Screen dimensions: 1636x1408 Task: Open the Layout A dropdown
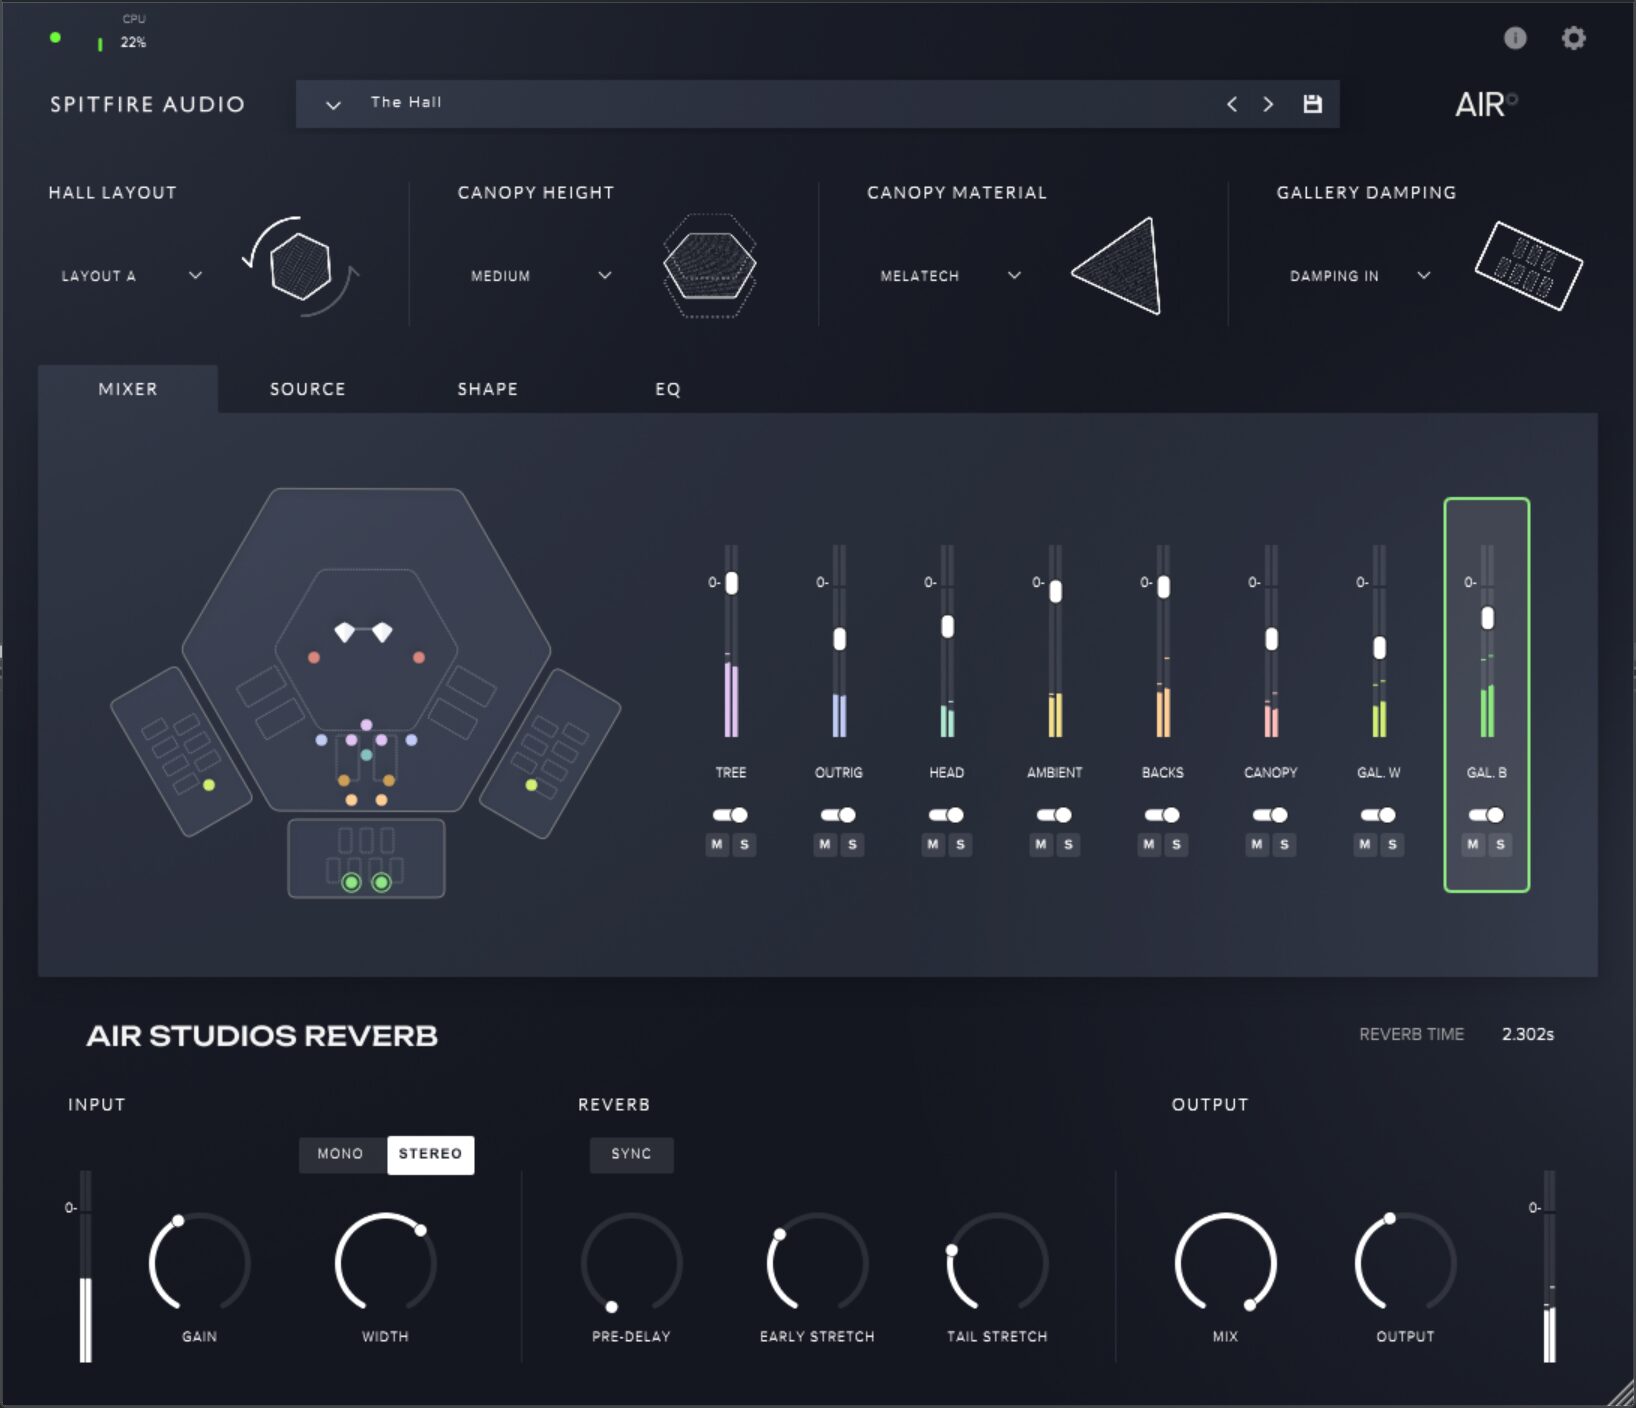[x=131, y=275]
